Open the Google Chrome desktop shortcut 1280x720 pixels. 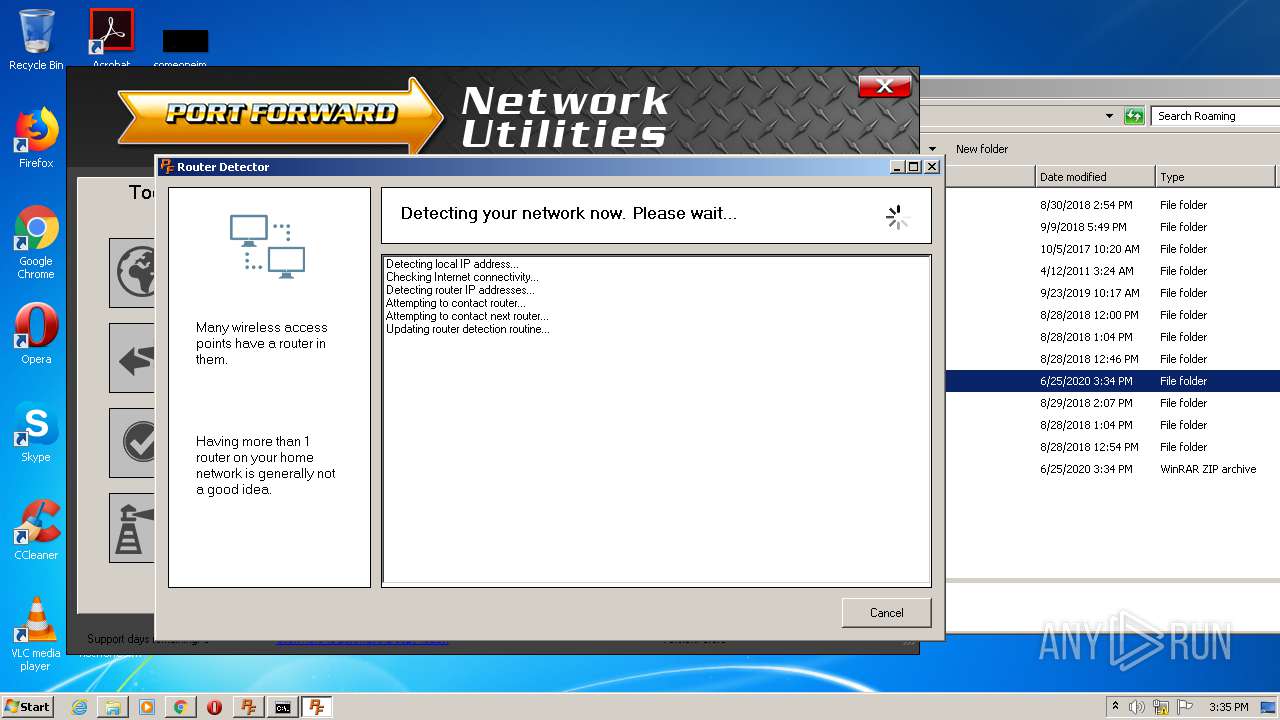[x=36, y=242]
